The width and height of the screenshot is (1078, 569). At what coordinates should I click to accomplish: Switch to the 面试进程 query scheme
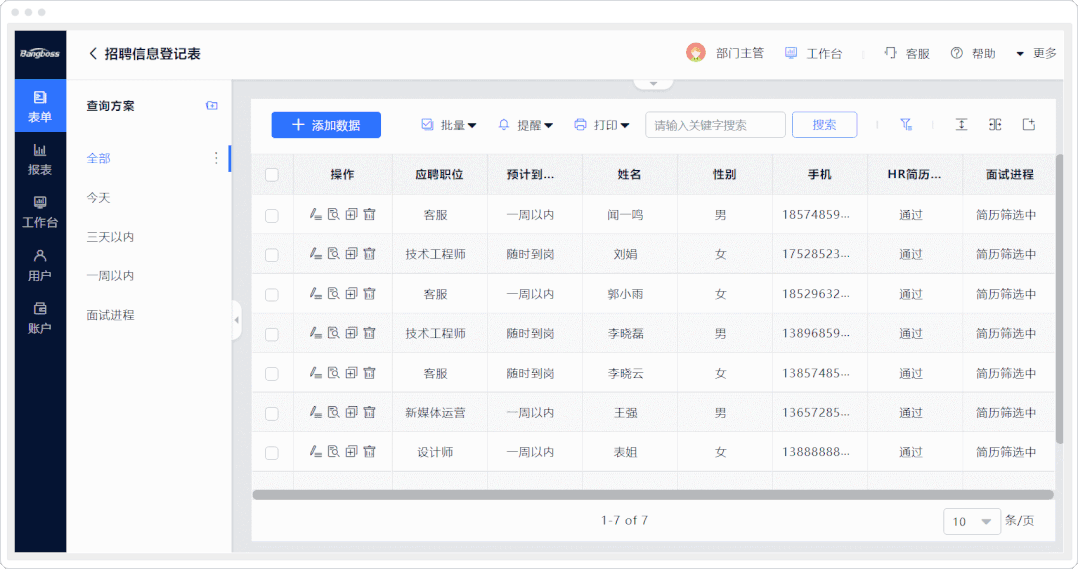pyautogui.click(x=110, y=315)
